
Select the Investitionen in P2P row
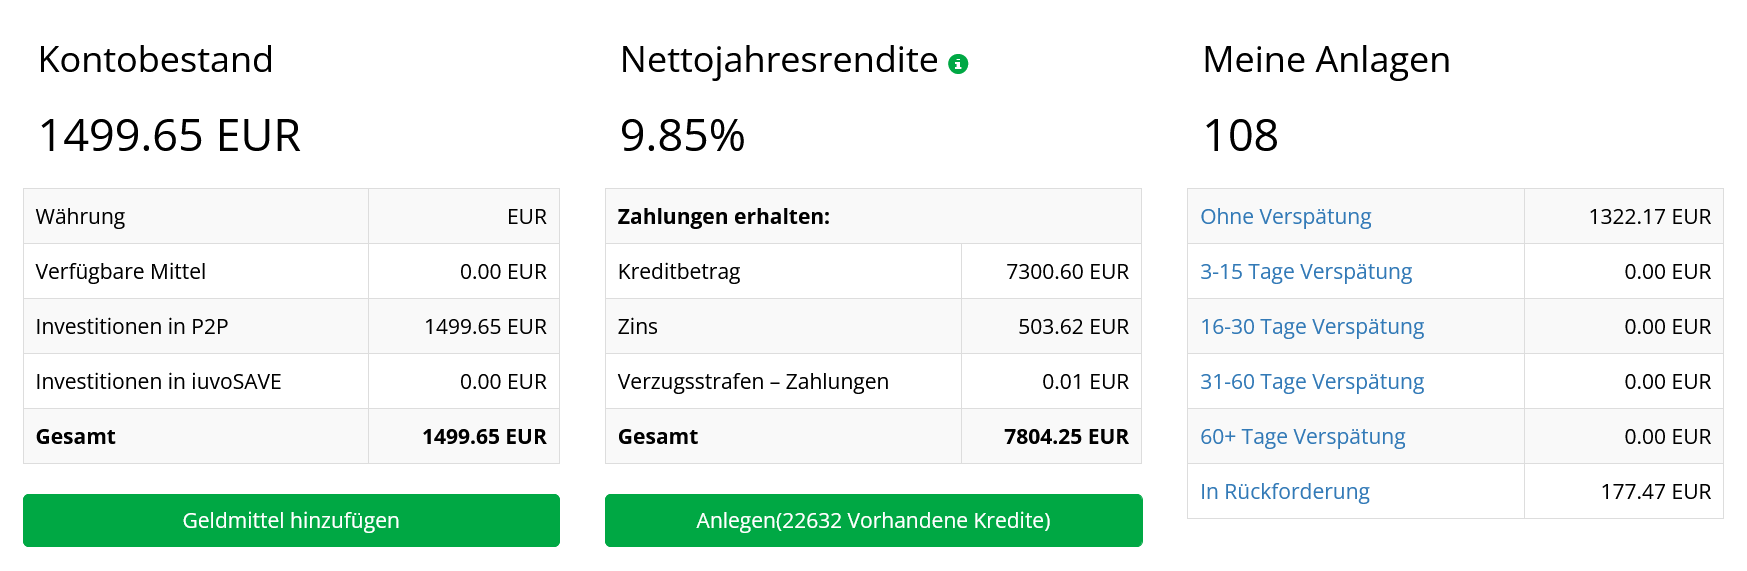click(291, 326)
